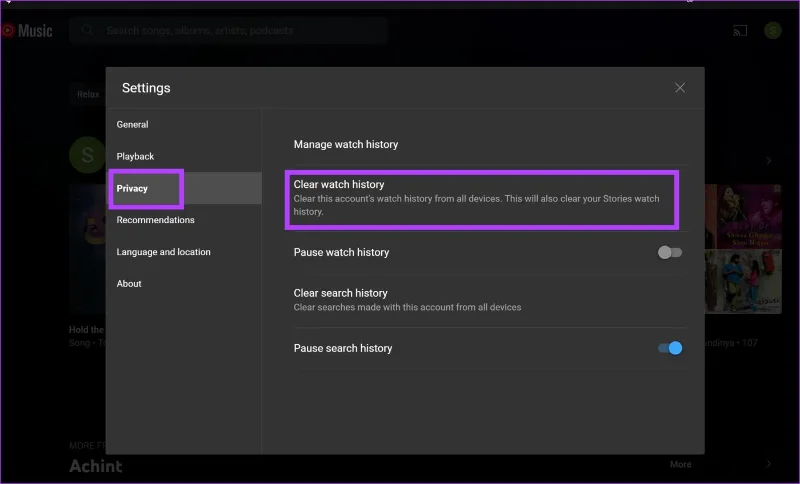Image resolution: width=800 pixels, height=484 pixels.
Task: Select the Relax mood chip
Action: pos(88,94)
